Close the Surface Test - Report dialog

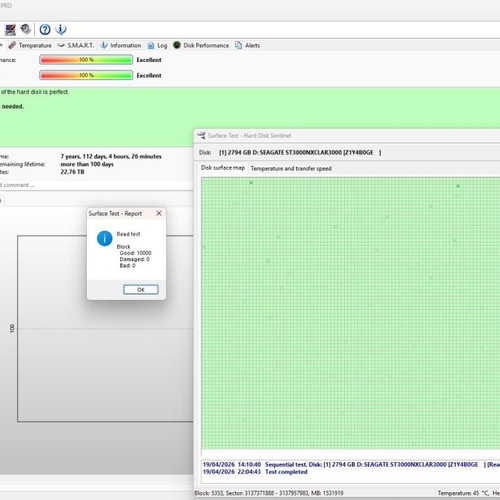(x=159, y=213)
